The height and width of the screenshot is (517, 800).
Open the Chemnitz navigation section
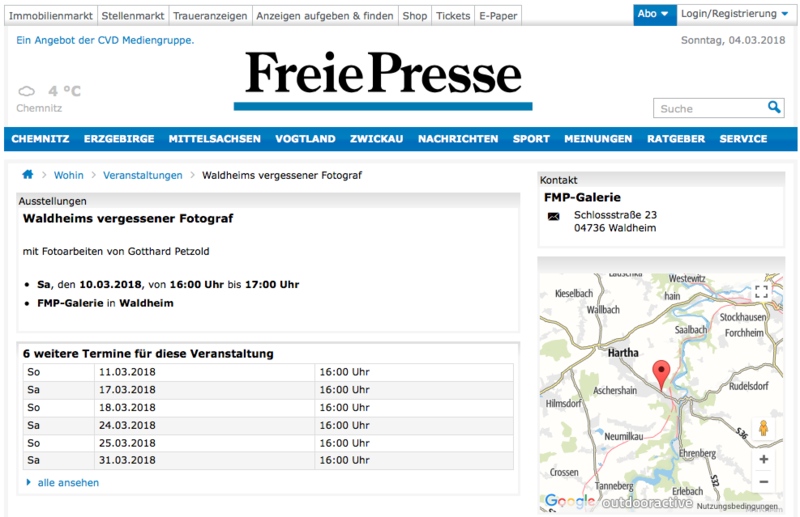(x=39, y=139)
